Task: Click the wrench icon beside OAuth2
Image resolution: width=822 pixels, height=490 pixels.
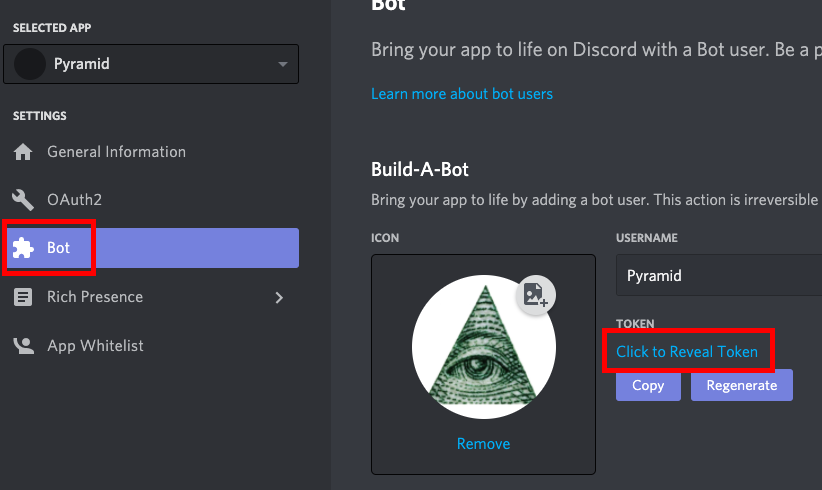Action: pyautogui.click(x=23, y=200)
